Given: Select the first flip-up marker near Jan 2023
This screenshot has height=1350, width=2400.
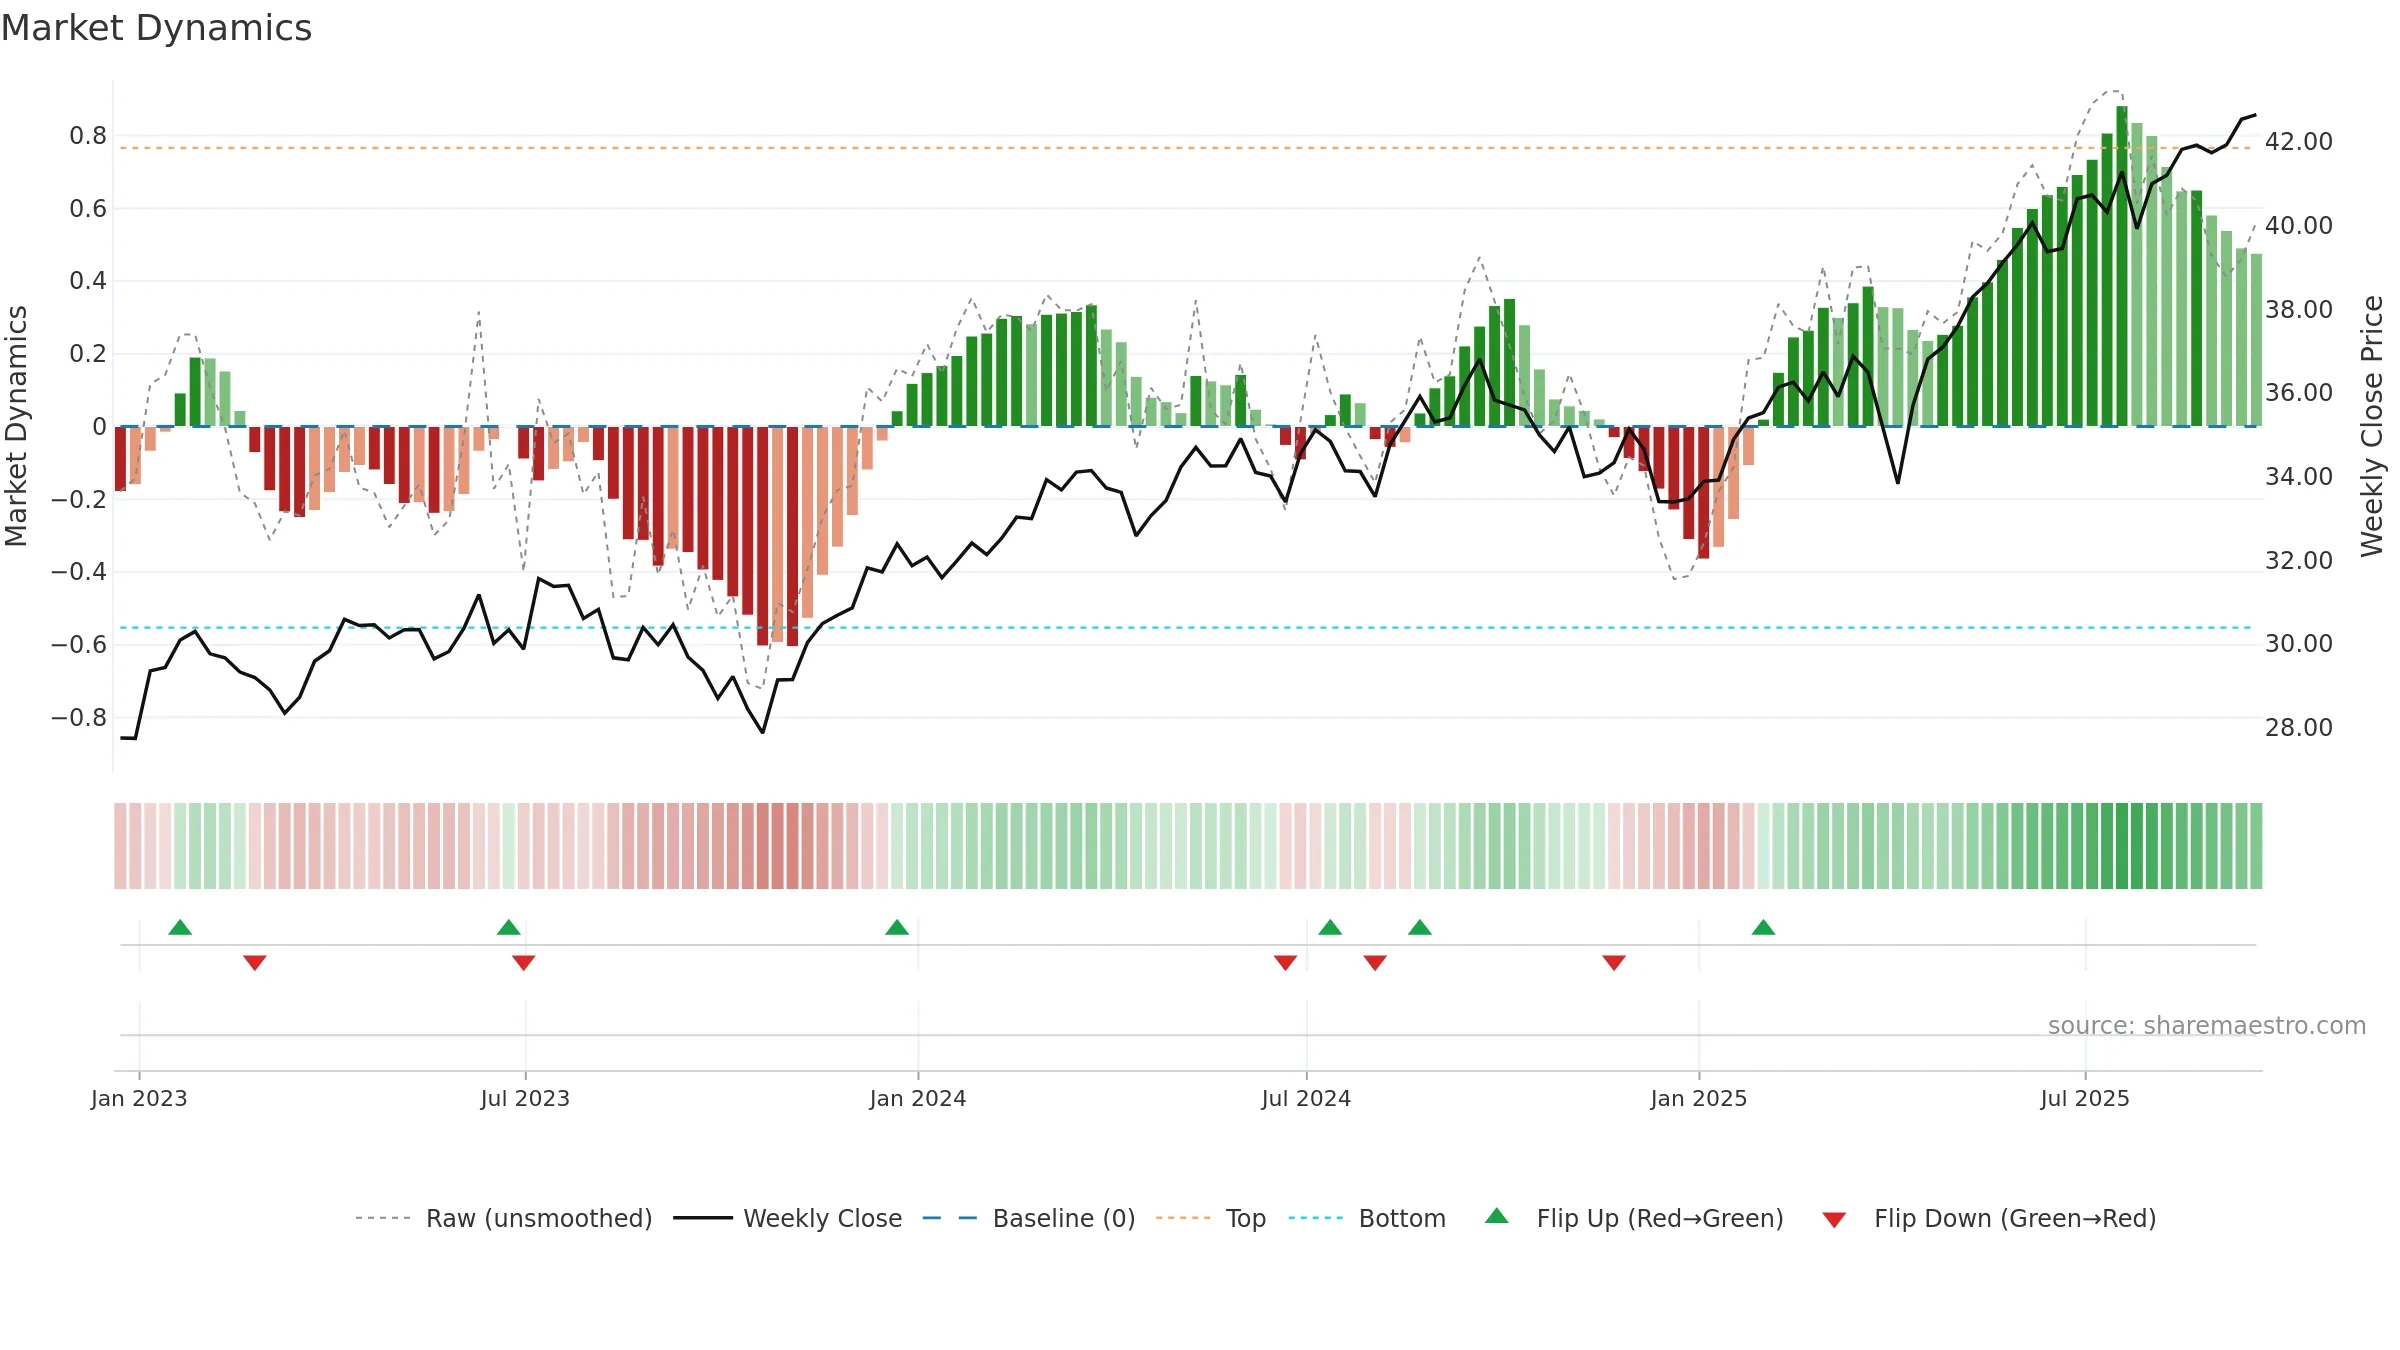Looking at the screenshot, I should (180, 927).
